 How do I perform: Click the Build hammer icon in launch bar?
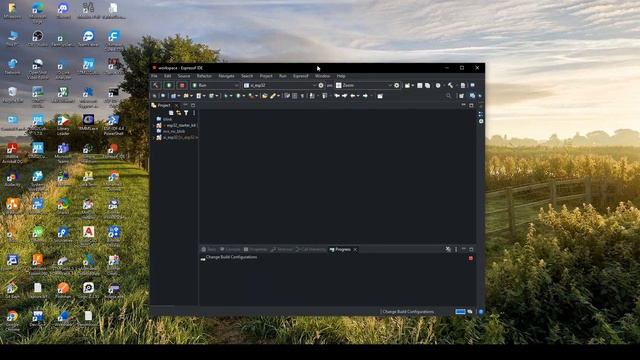point(156,85)
